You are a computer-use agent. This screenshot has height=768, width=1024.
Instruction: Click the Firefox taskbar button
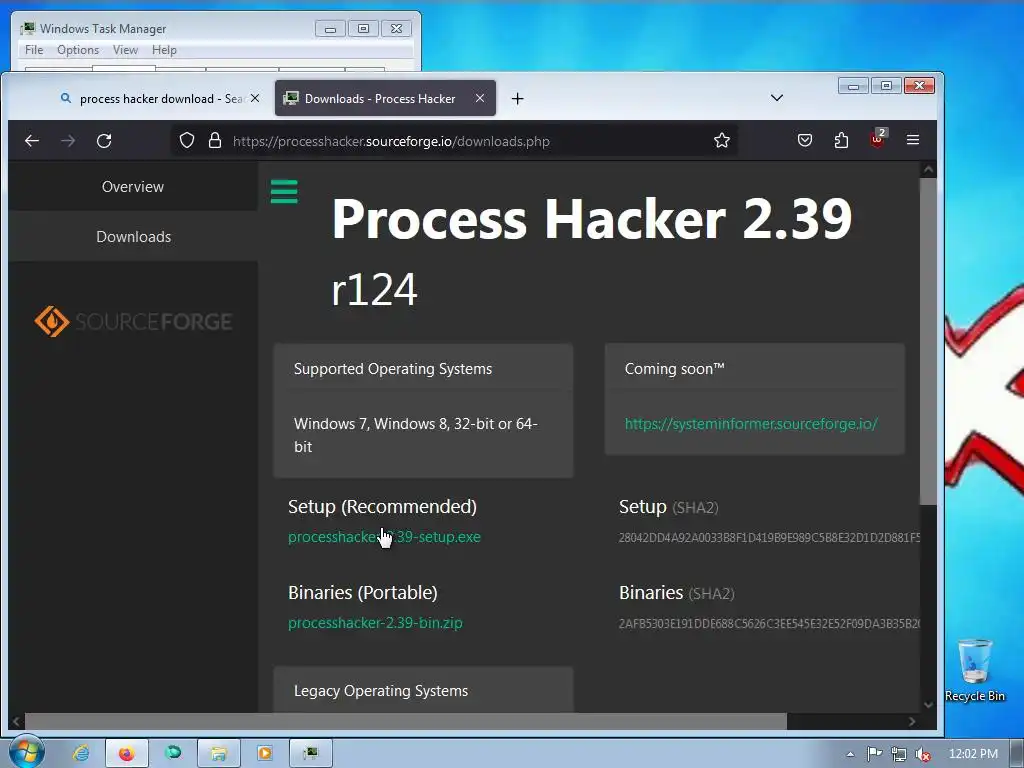tap(126, 753)
